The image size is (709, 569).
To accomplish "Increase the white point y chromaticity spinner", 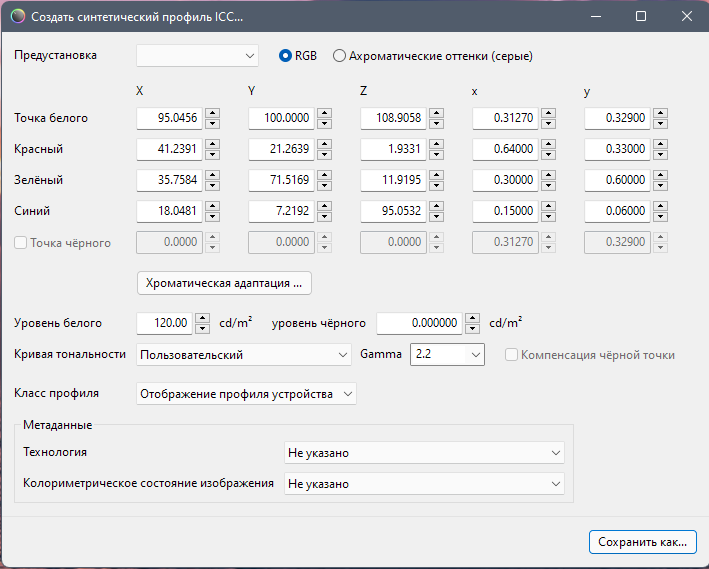I will point(660,113).
